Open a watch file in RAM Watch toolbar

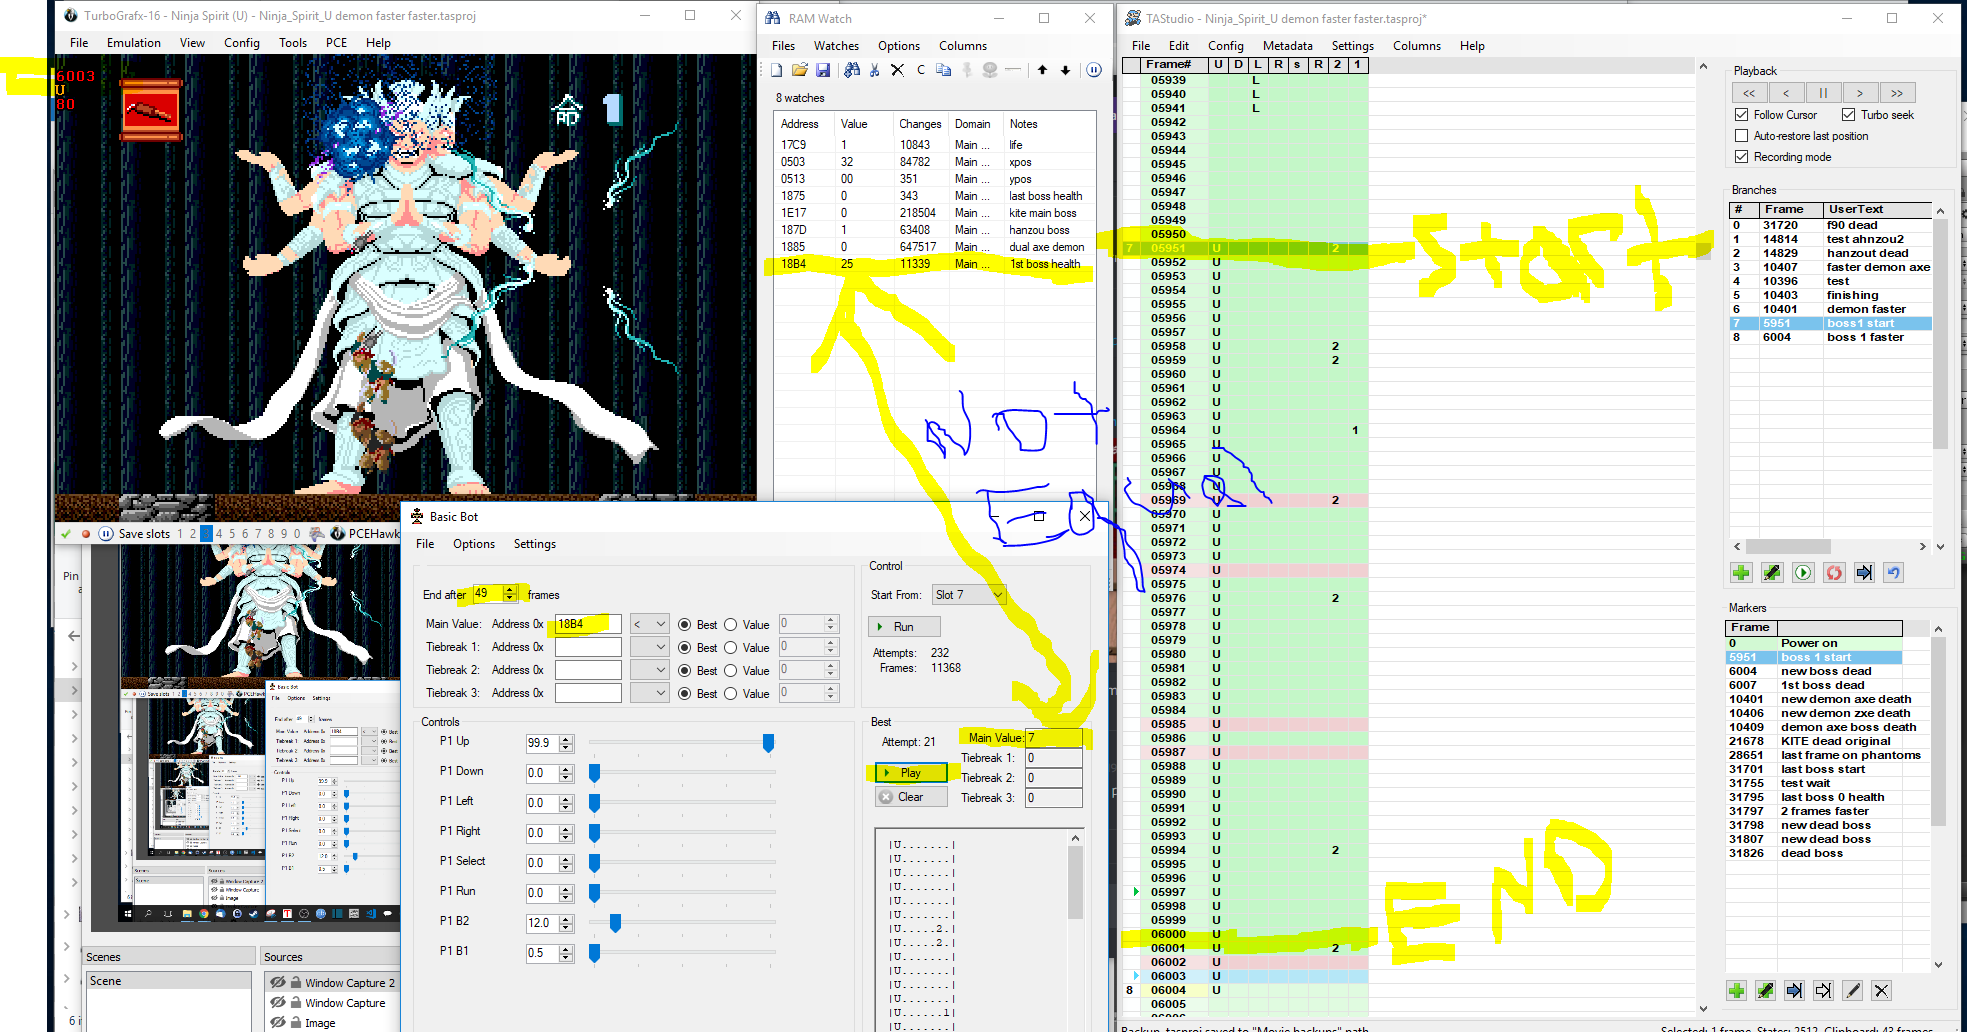800,70
